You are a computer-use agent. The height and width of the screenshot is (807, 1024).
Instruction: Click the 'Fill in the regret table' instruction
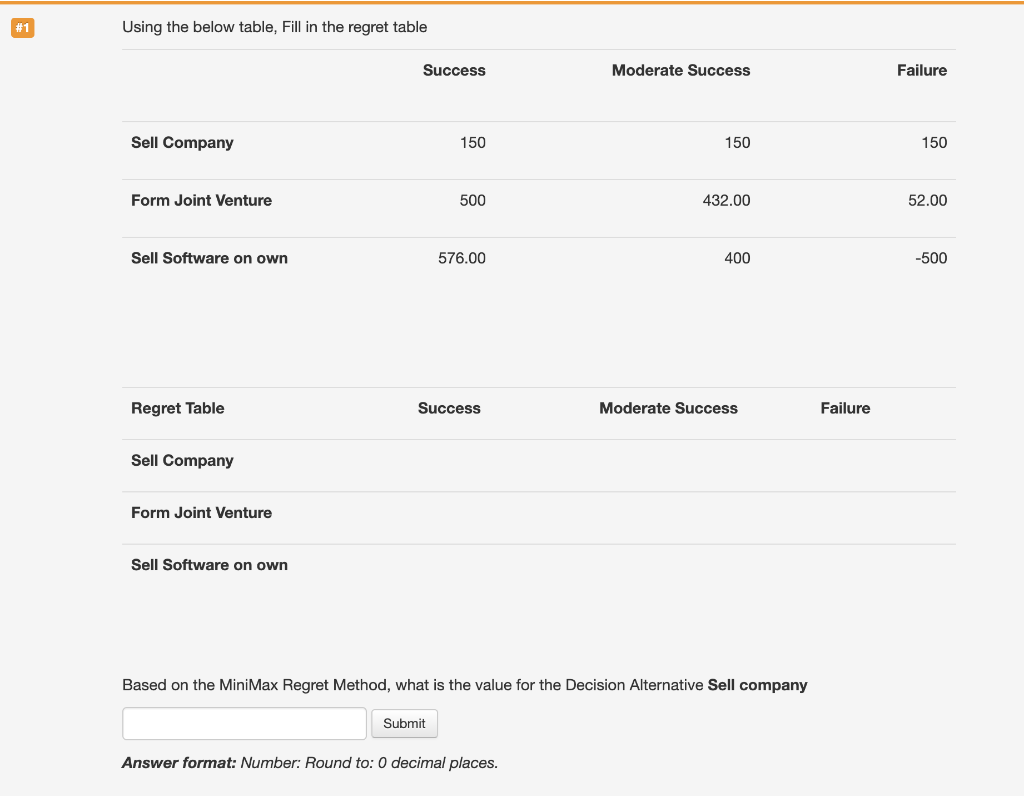(274, 27)
